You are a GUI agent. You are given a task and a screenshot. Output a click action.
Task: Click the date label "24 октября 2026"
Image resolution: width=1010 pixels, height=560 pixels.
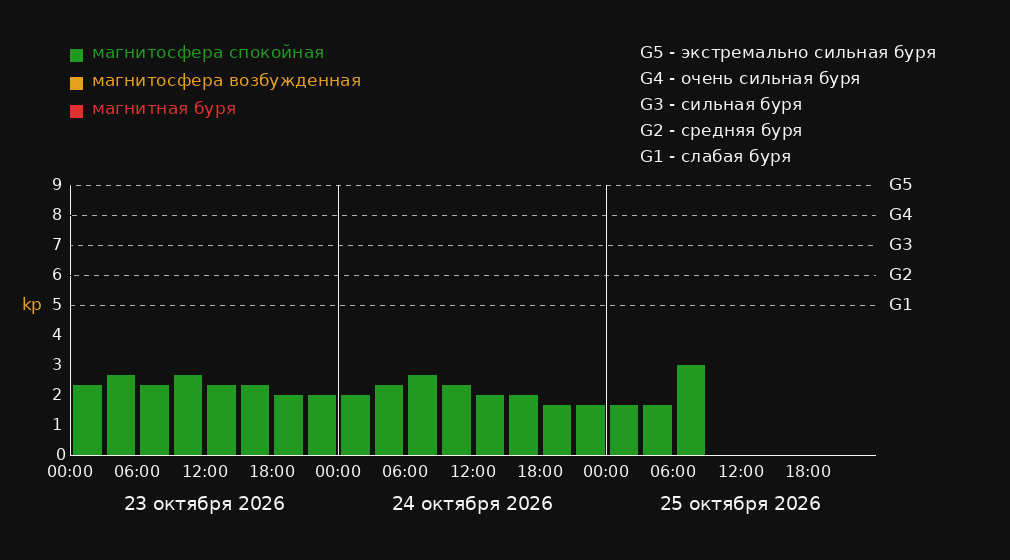click(x=472, y=504)
